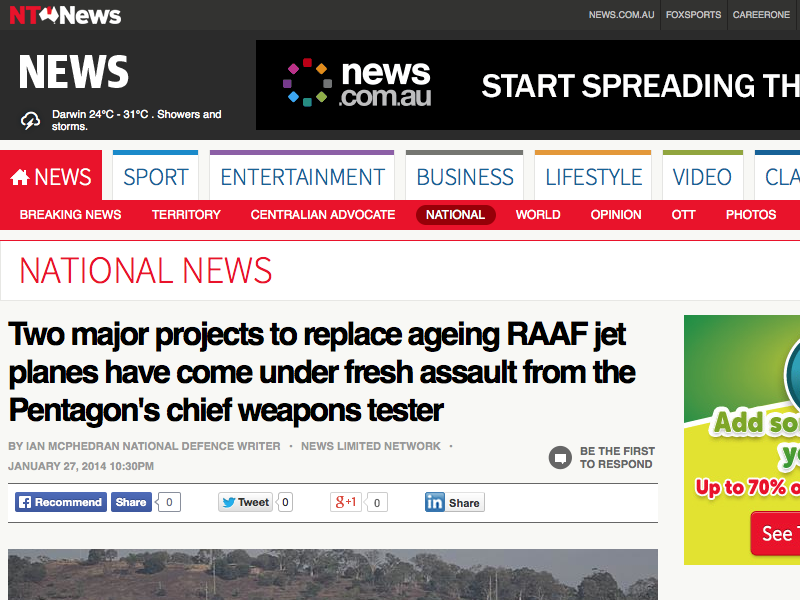This screenshot has width=800, height=600.
Task: Select the LIFESTYLE tab
Action: [593, 177]
